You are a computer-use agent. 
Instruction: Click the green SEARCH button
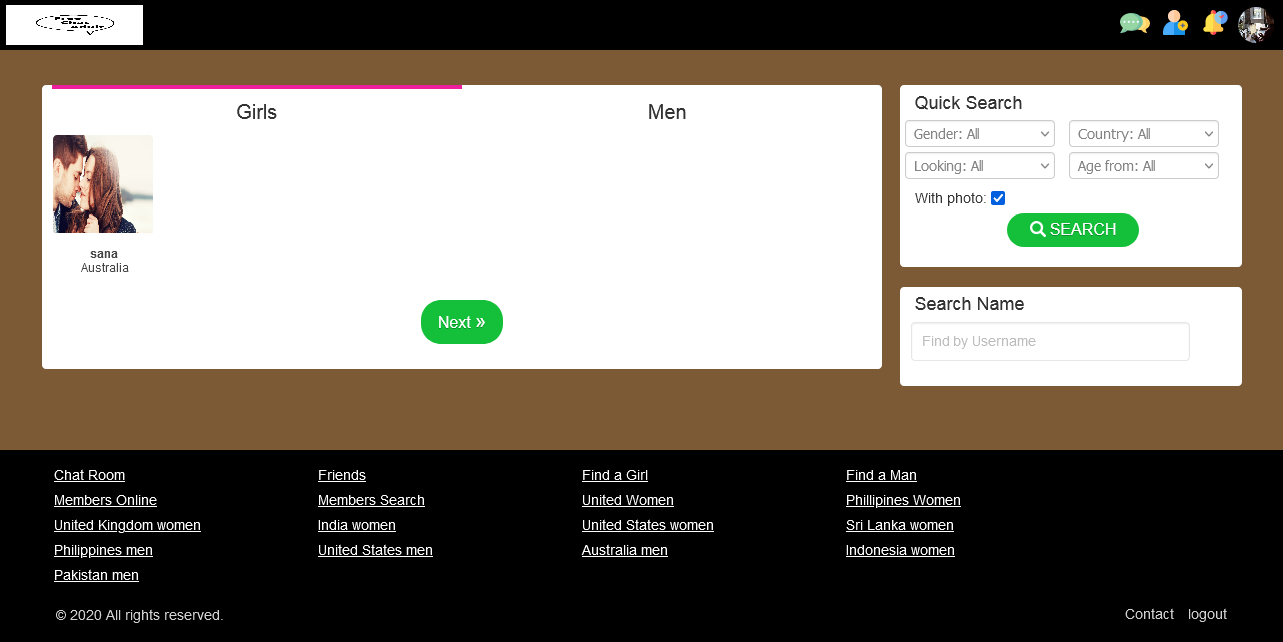pyautogui.click(x=1073, y=230)
